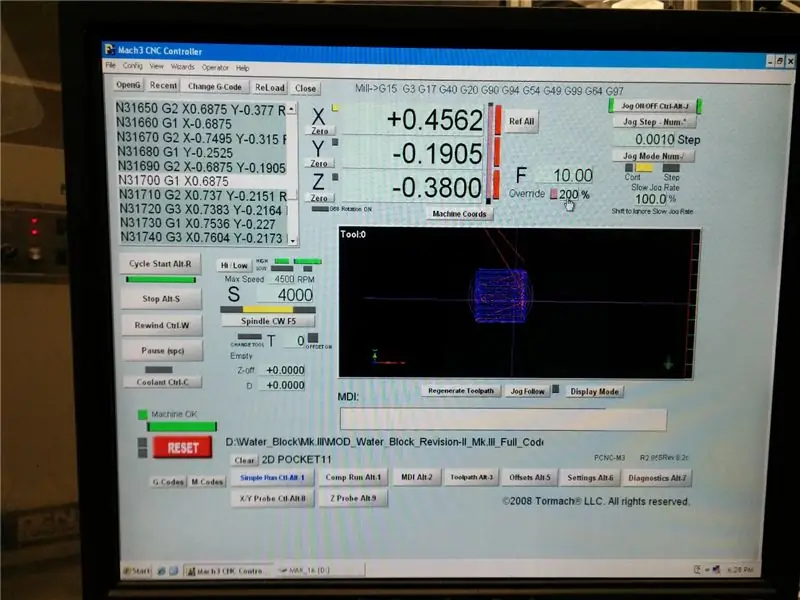Select G-code line N31700 G1 X0.6875
This screenshot has height=600, width=800.
click(x=203, y=181)
